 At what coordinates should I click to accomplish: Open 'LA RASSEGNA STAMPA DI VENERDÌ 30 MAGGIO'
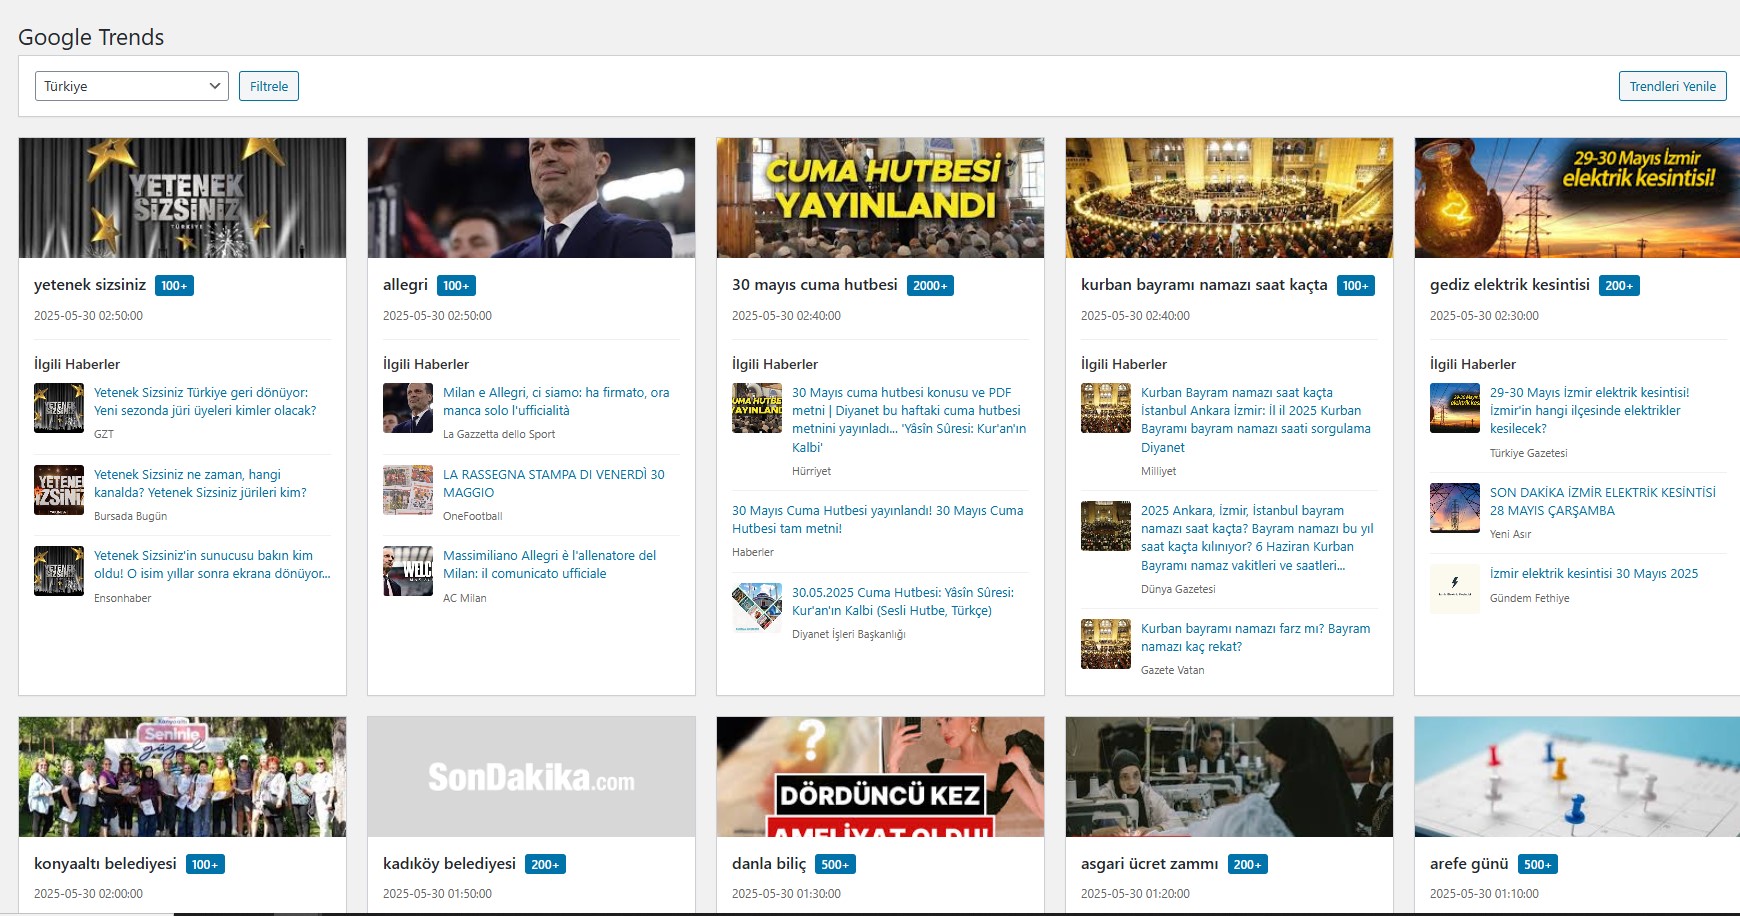554,484
